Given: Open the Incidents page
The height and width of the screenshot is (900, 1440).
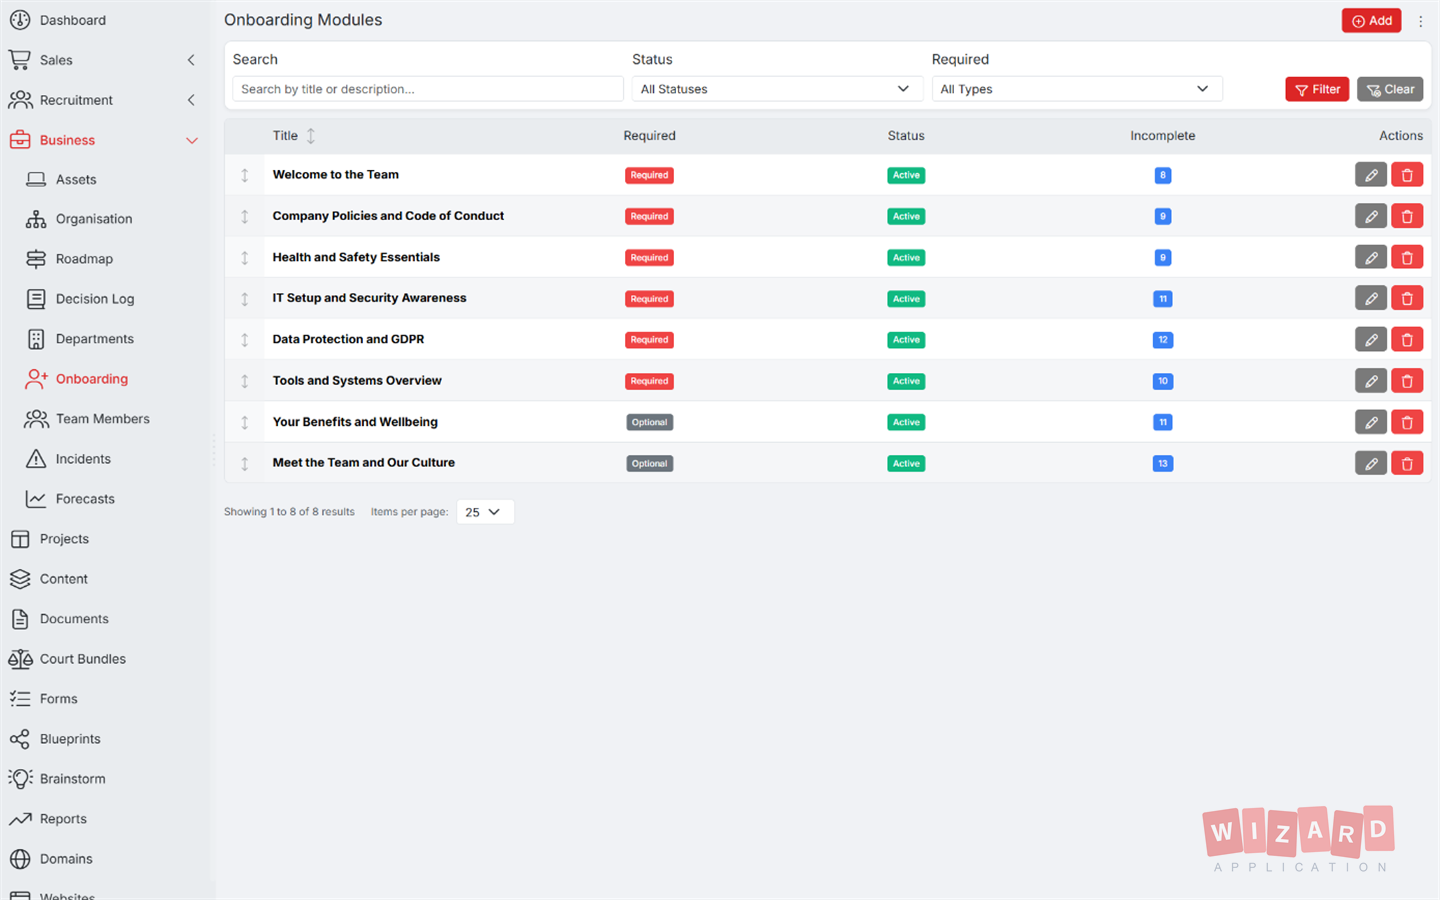Looking at the screenshot, I should 83,459.
